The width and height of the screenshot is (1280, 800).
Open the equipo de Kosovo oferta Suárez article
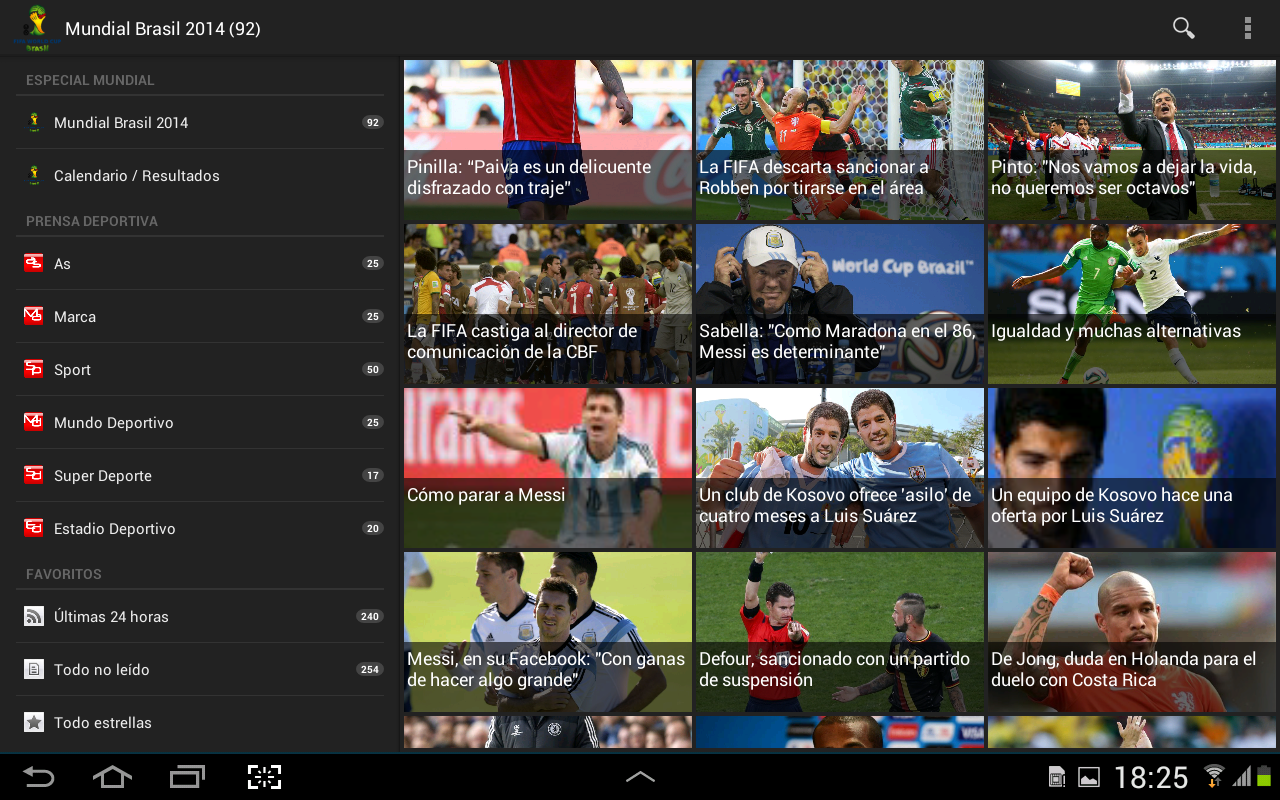coord(1132,468)
